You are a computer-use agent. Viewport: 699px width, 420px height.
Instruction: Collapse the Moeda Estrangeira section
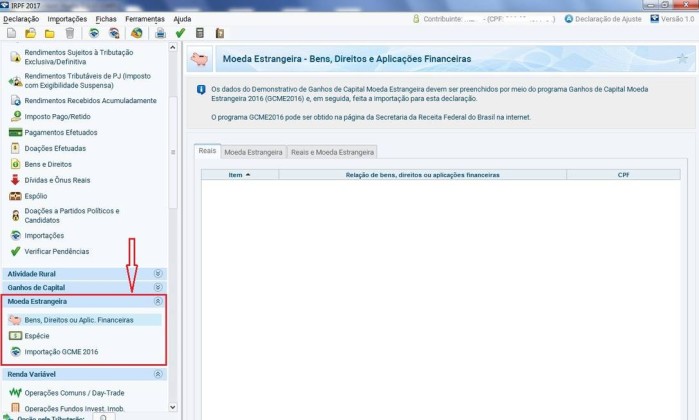pyautogui.click(x=157, y=301)
